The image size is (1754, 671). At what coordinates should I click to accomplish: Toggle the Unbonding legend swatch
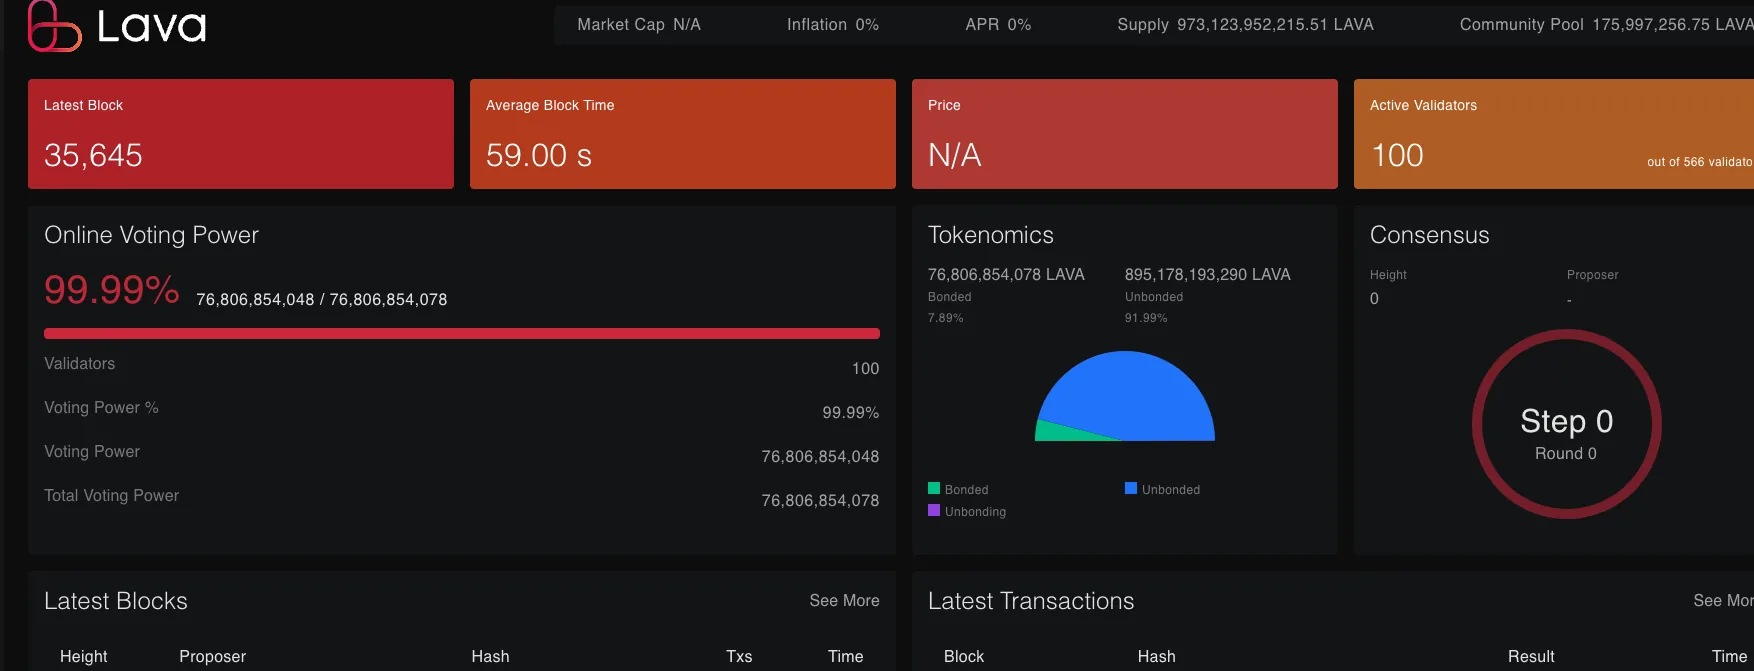(934, 510)
